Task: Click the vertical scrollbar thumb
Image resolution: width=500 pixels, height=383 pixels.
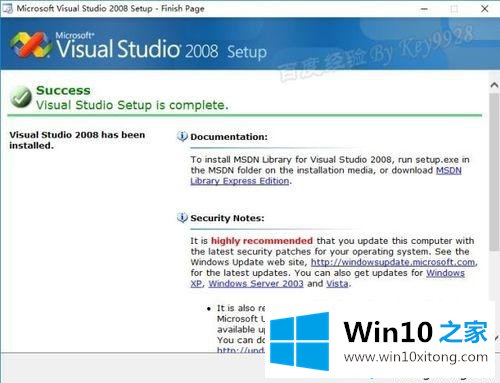Action: [494, 172]
